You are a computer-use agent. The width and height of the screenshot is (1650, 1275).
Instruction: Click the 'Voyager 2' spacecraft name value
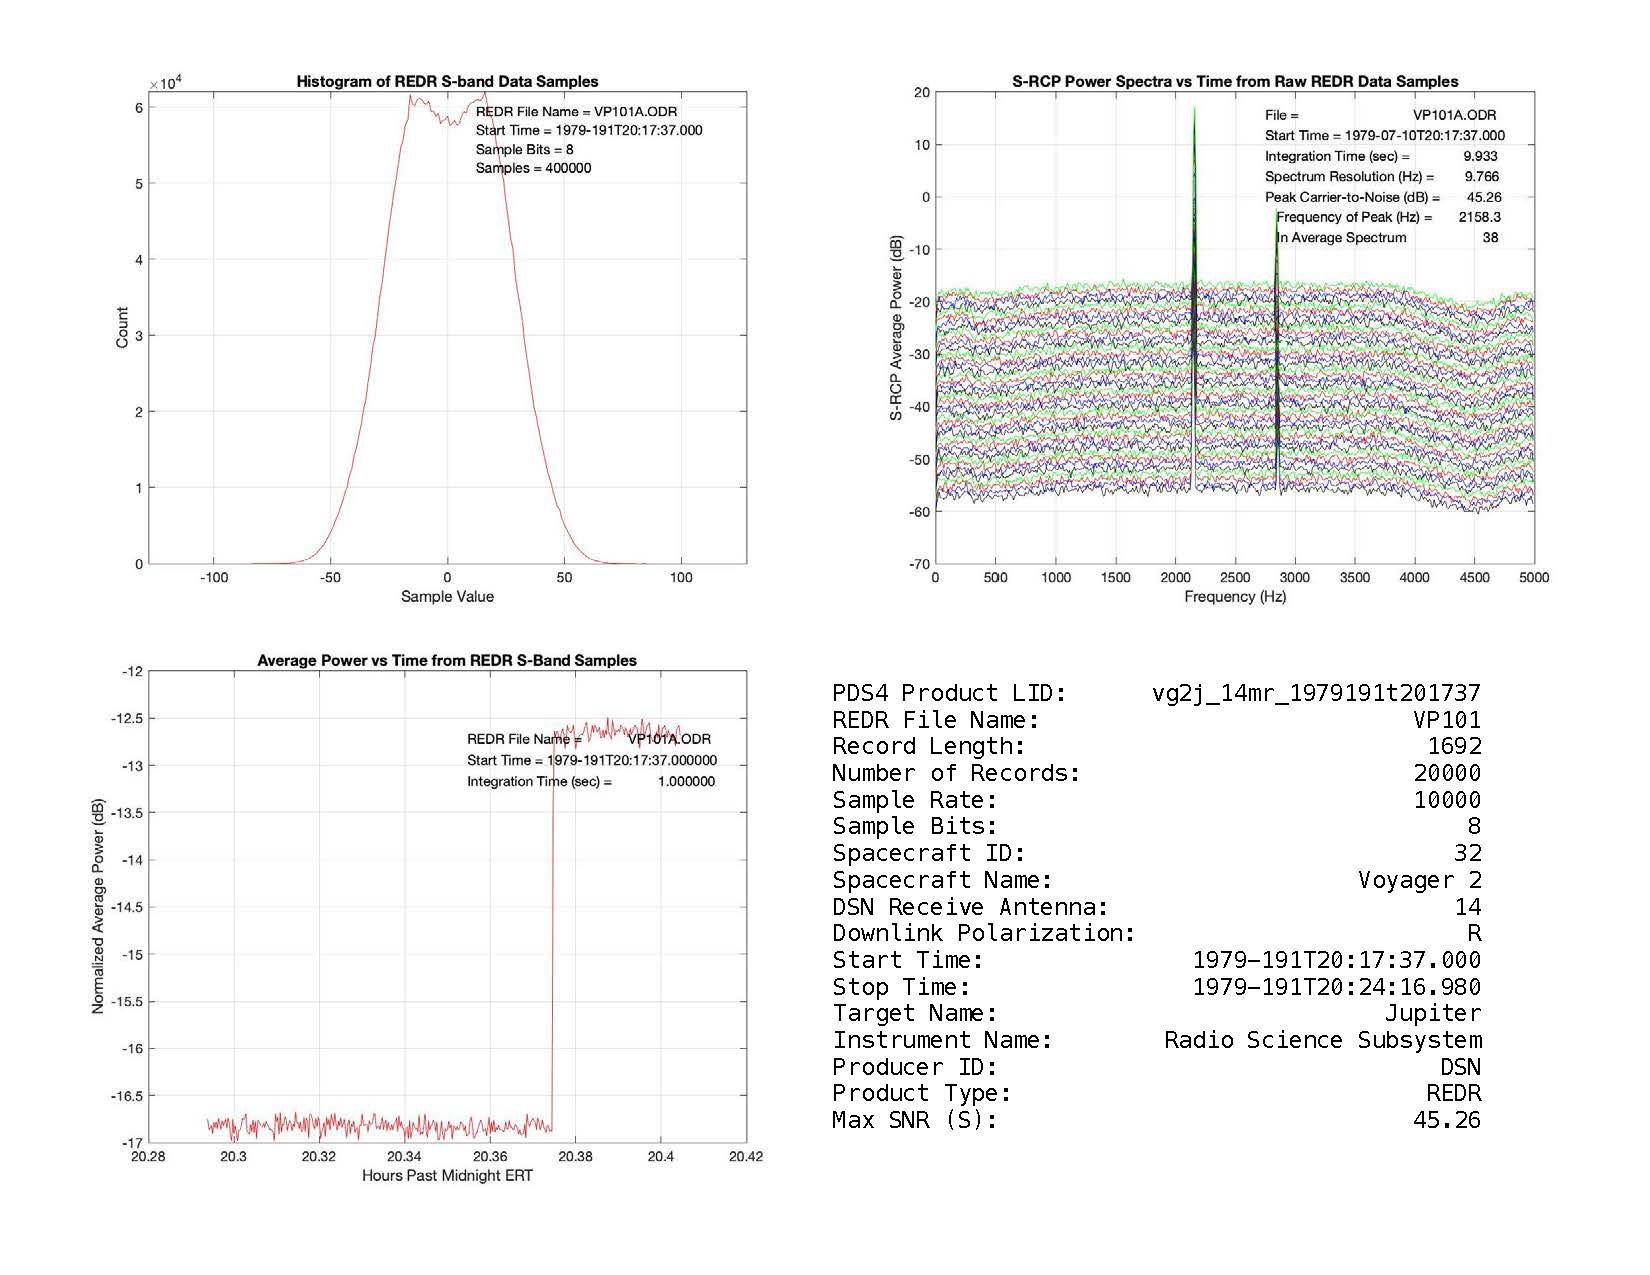point(1419,880)
